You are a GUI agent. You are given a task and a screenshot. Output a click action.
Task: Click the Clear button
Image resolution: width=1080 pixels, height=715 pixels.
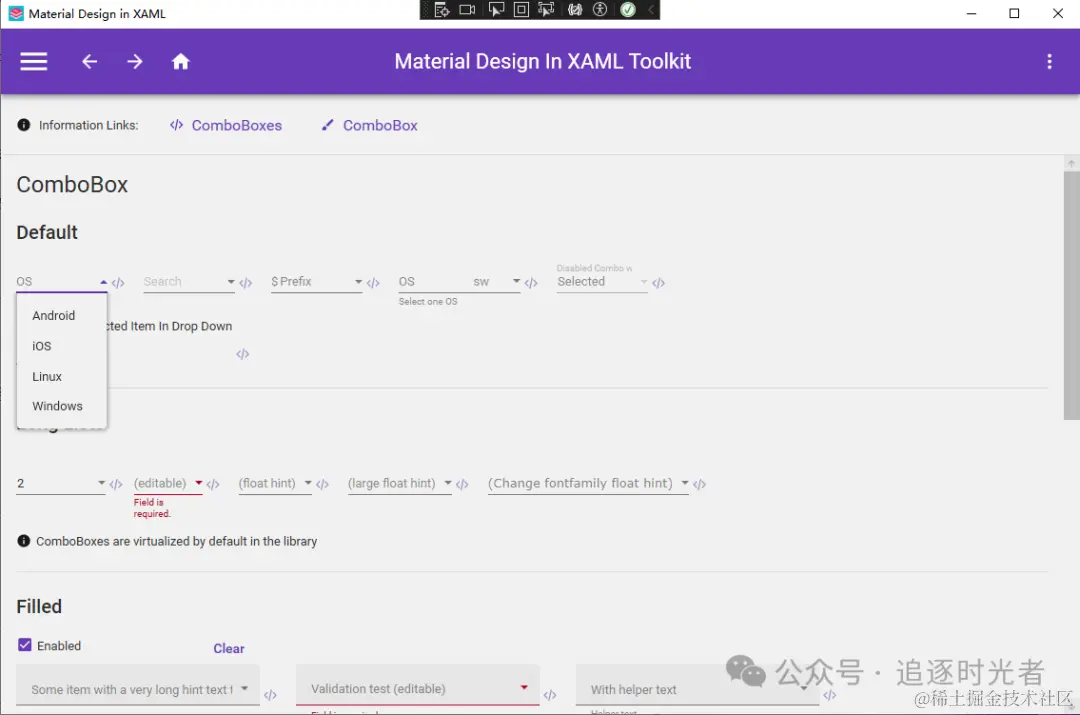coord(229,648)
